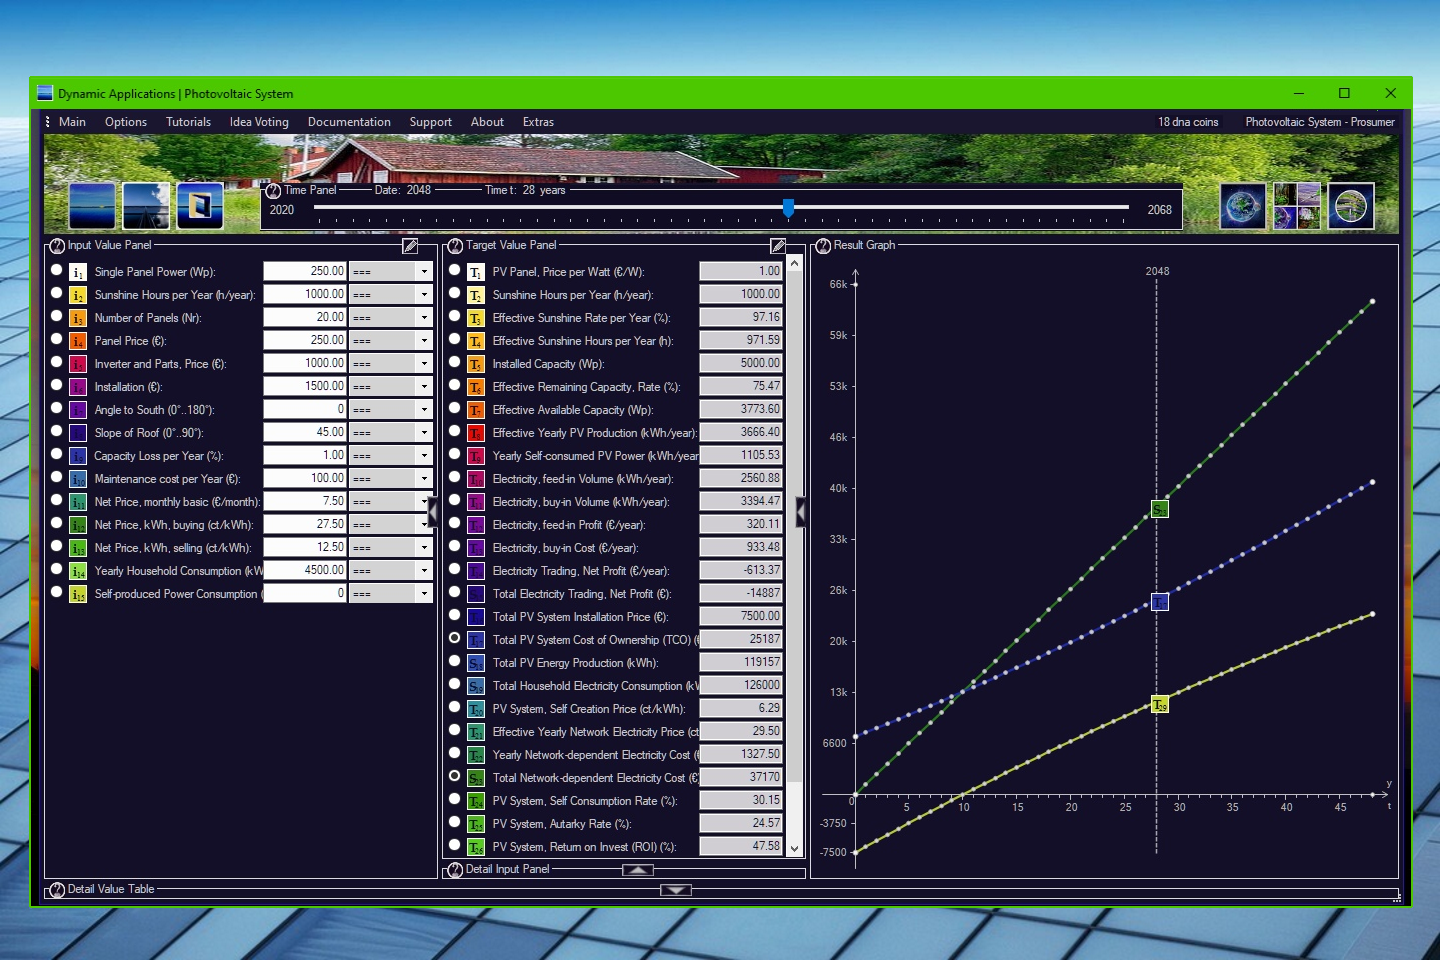The width and height of the screenshot is (1440, 960).
Task: Click the edit pencil in Target Value Panel
Action: click(778, 246)
